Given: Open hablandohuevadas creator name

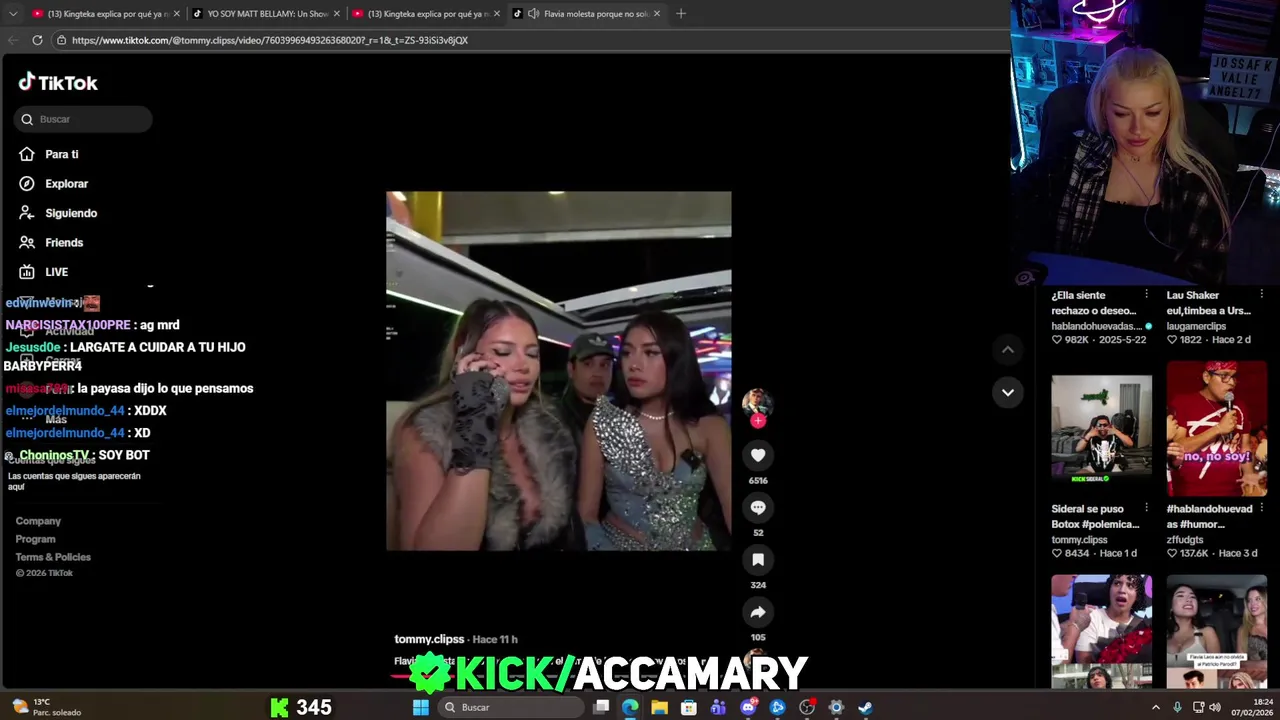Looking at the screenshot, I should point(1096,326).
